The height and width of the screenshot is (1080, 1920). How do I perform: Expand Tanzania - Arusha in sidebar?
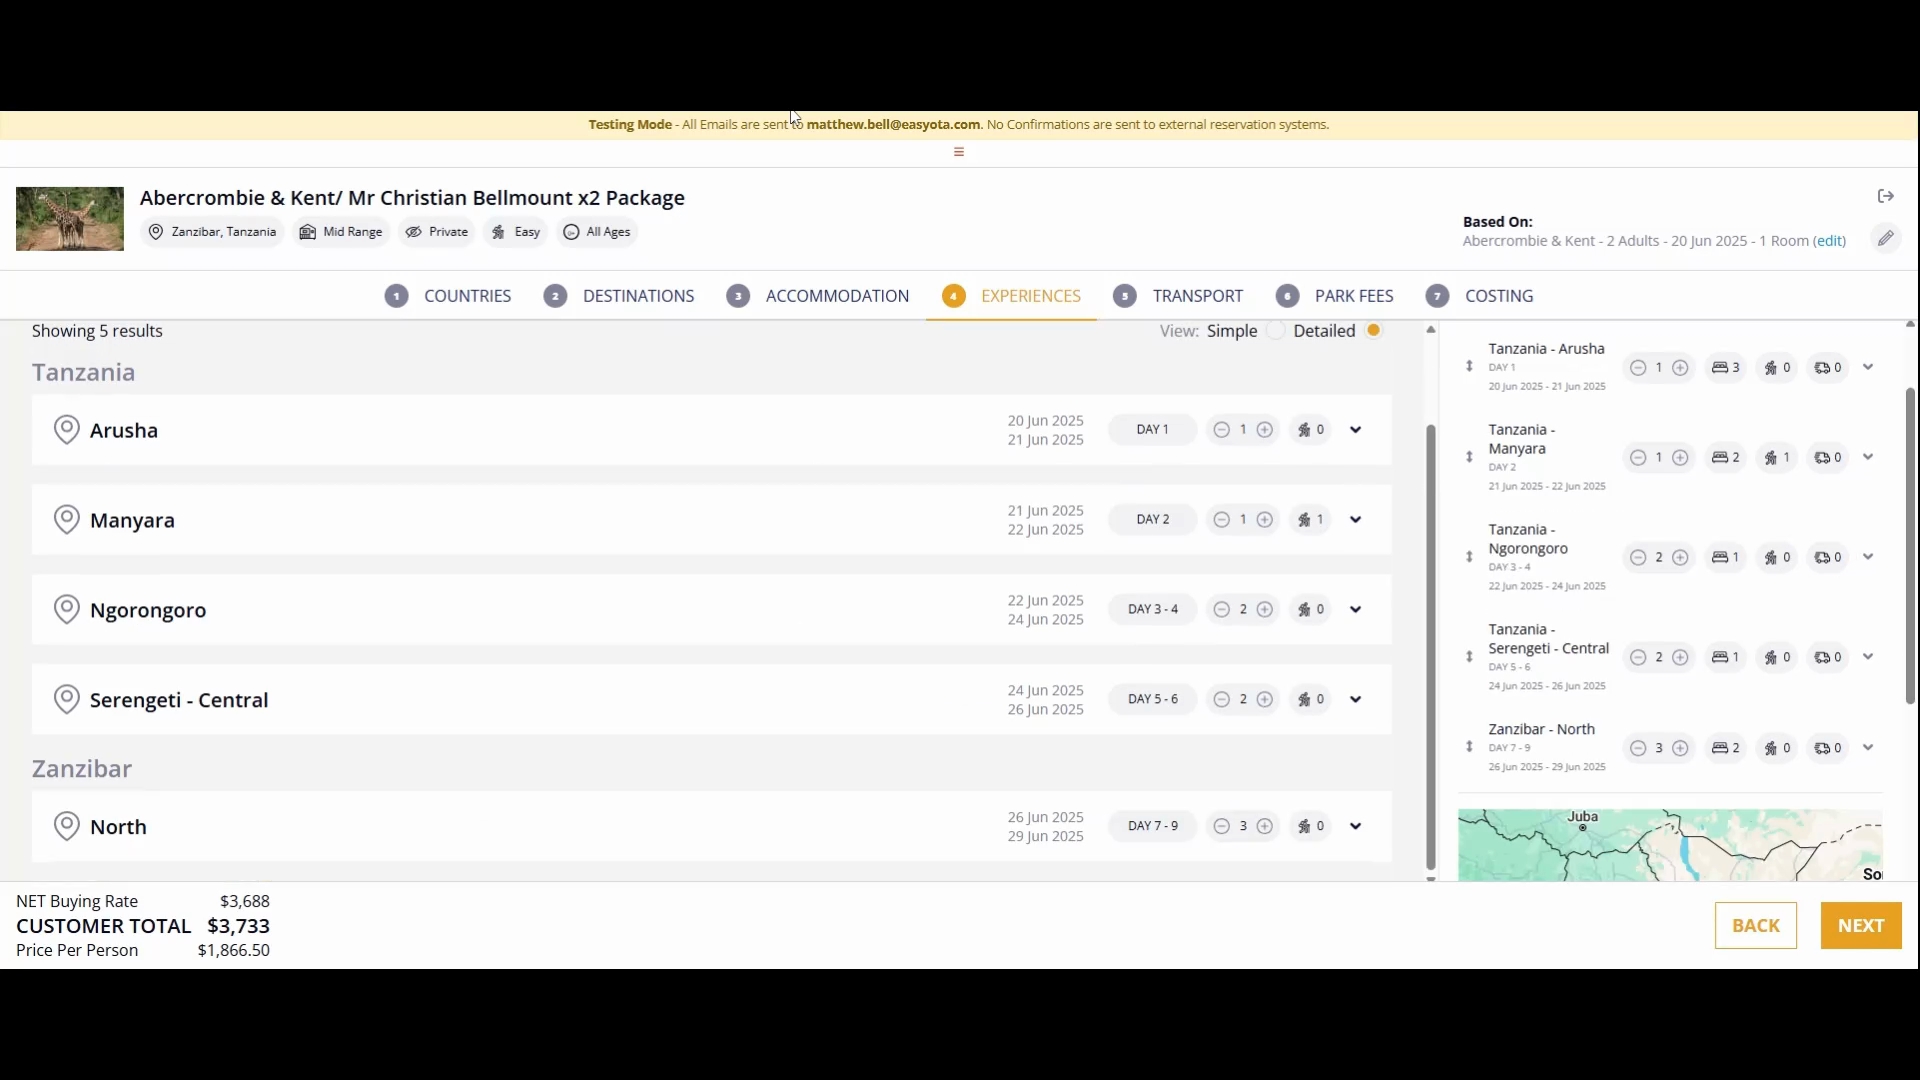[1868, 368]
